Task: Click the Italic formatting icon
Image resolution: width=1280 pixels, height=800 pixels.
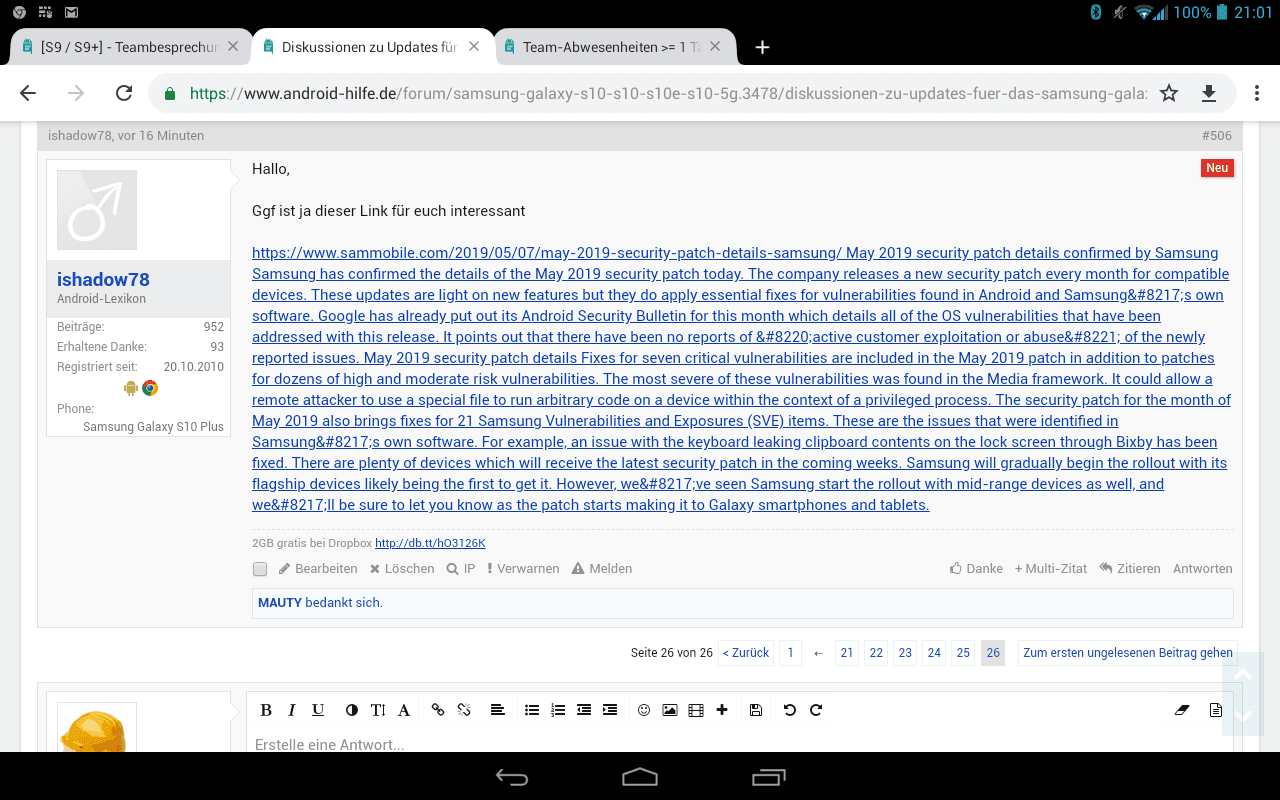Action: click(292, 710)
